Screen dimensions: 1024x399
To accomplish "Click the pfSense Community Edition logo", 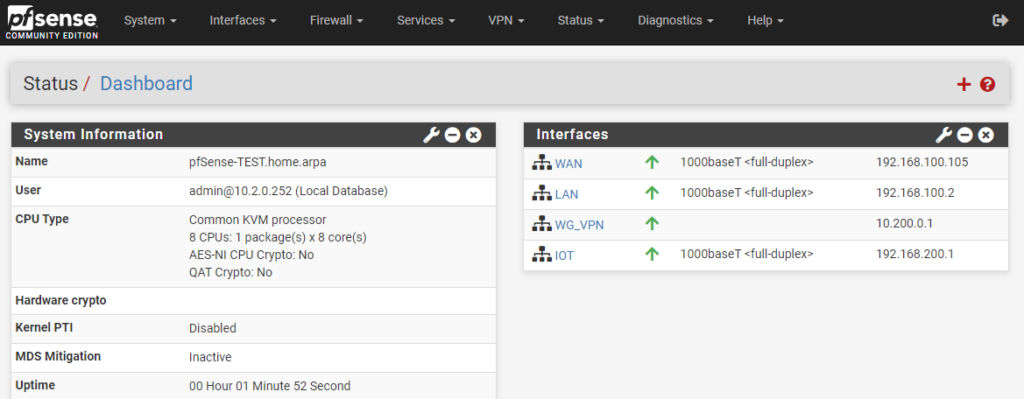I will point(52,23).
